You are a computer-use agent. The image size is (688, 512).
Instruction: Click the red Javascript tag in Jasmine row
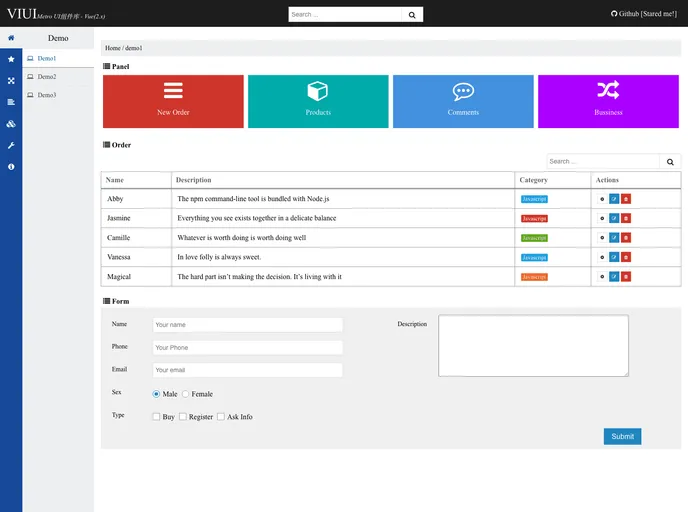(x=534, y=218)
